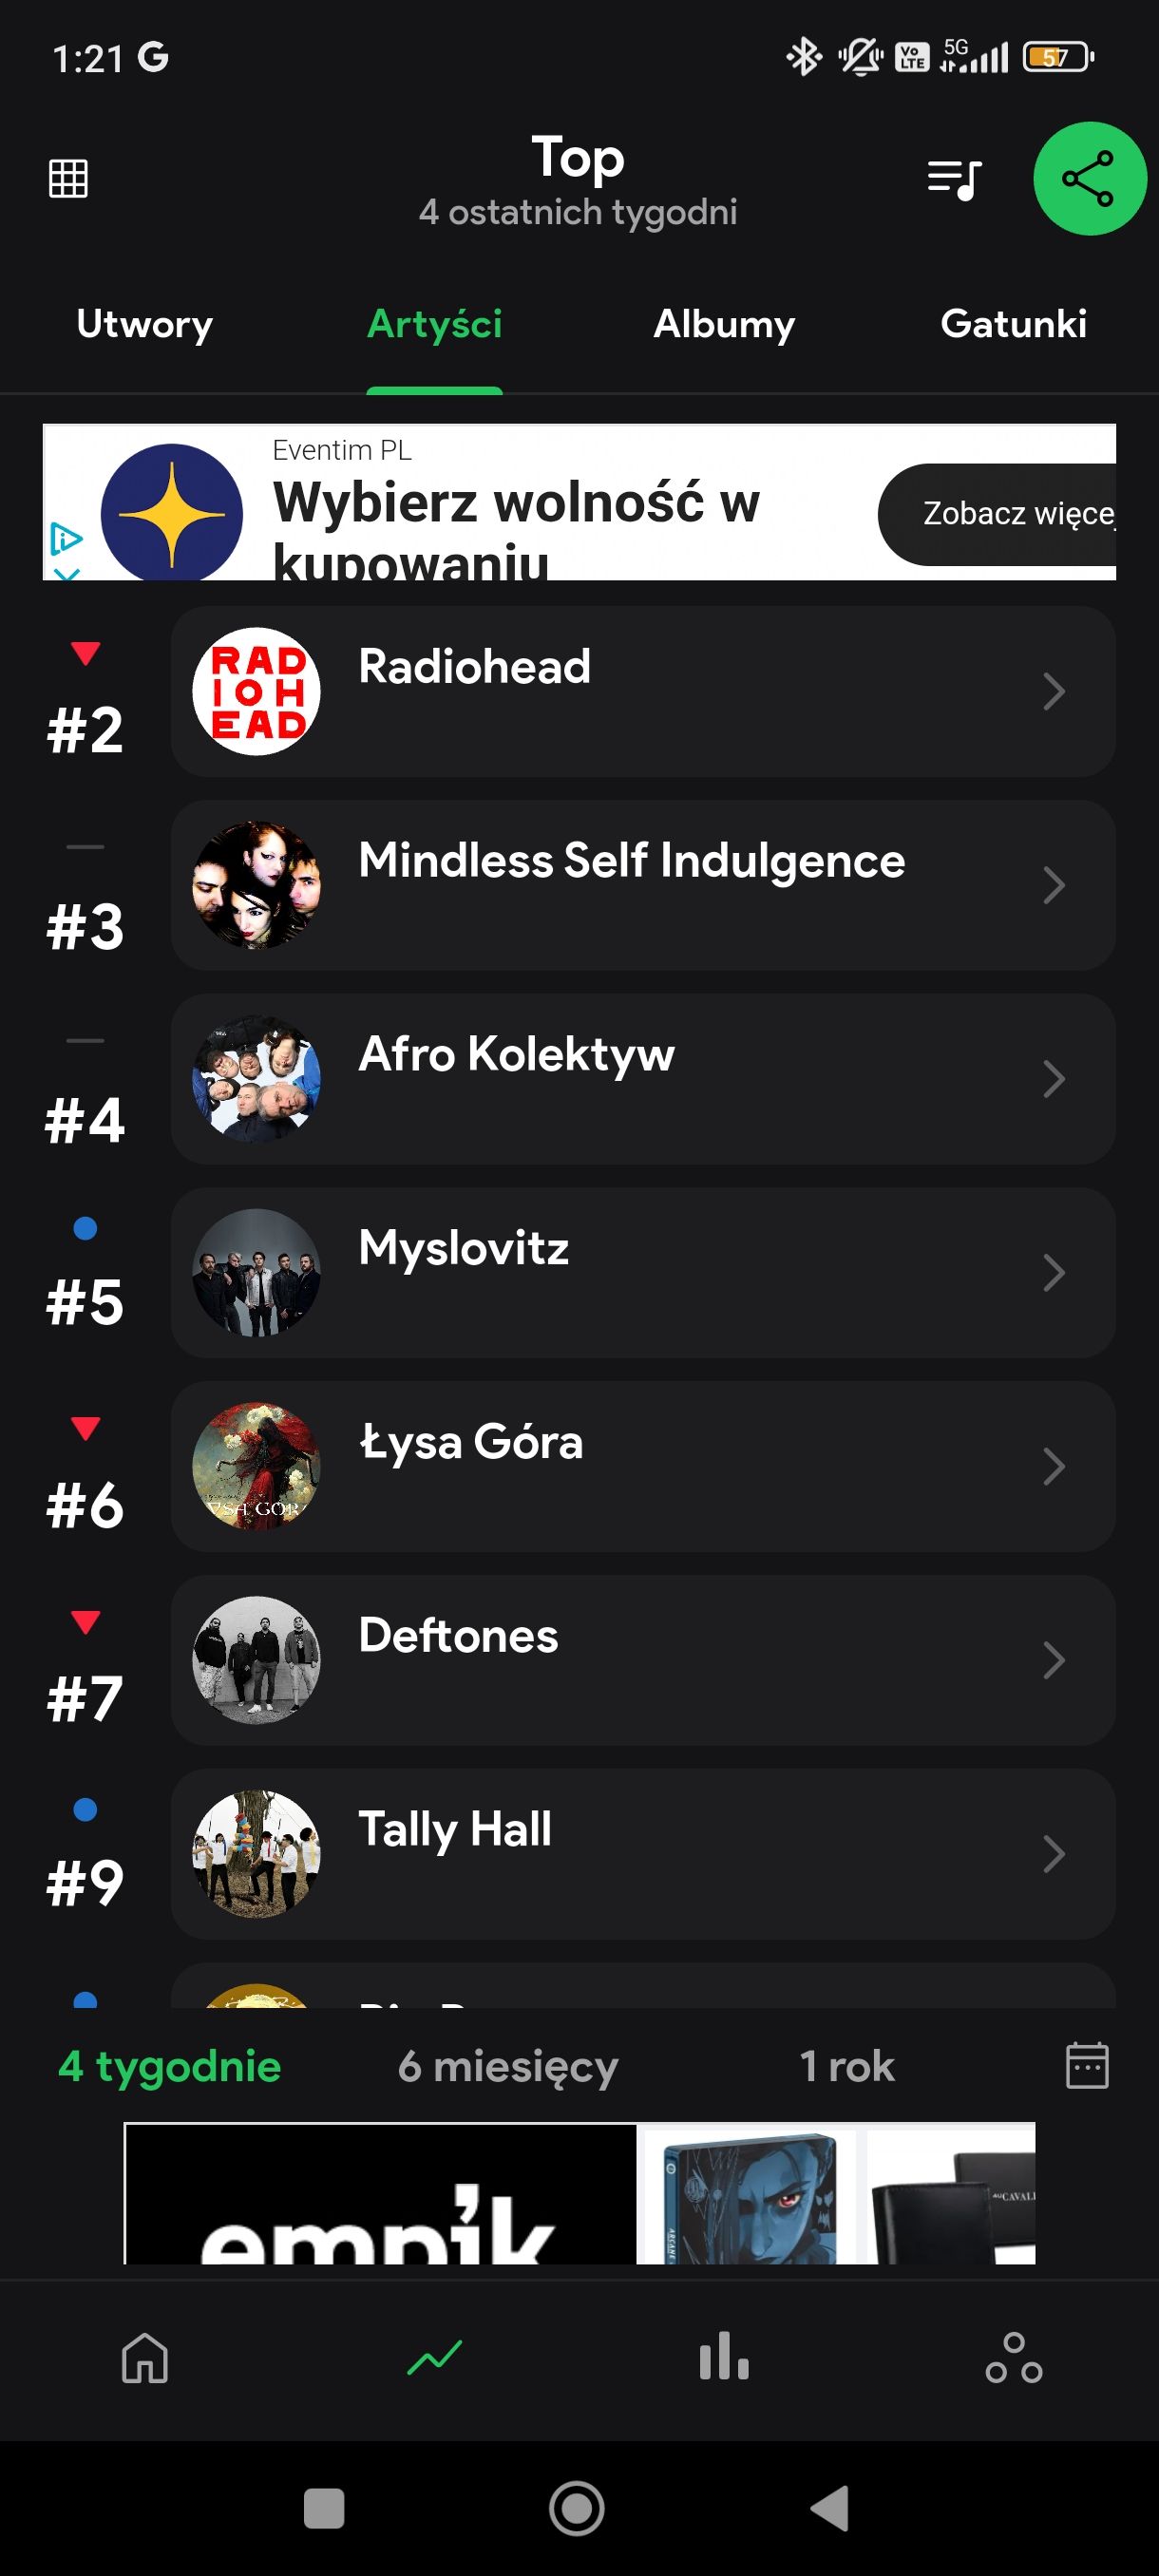Tap Android back navigation triangle
This screenshot has width=1159, height=2576.
[830, 2508]
